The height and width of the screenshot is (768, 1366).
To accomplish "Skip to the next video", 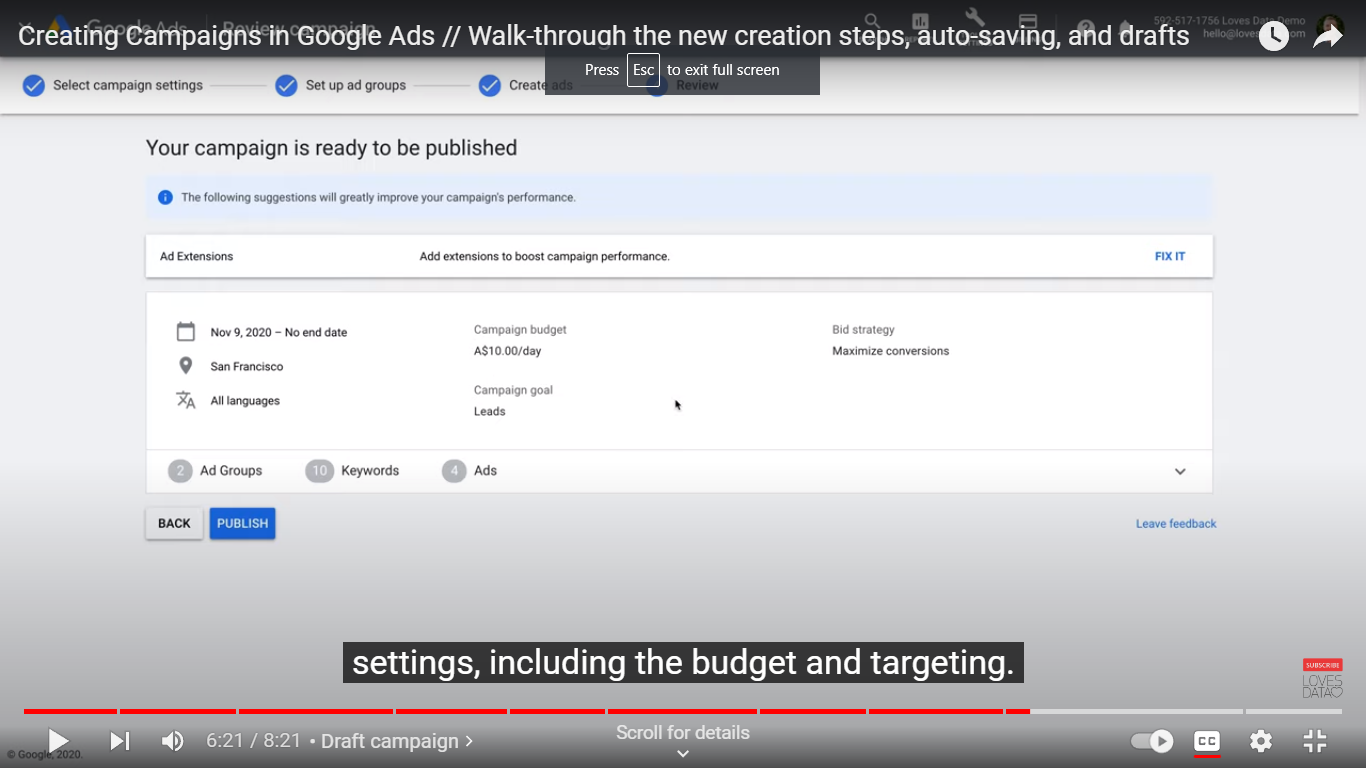I will click(x=119, y=741).
